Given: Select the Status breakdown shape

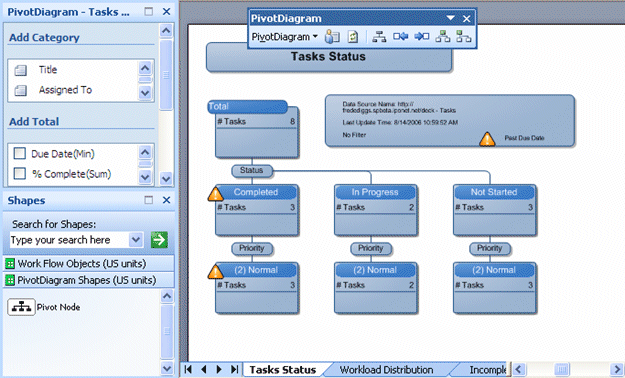Looking at the screenshot, I should click(252, 171).
